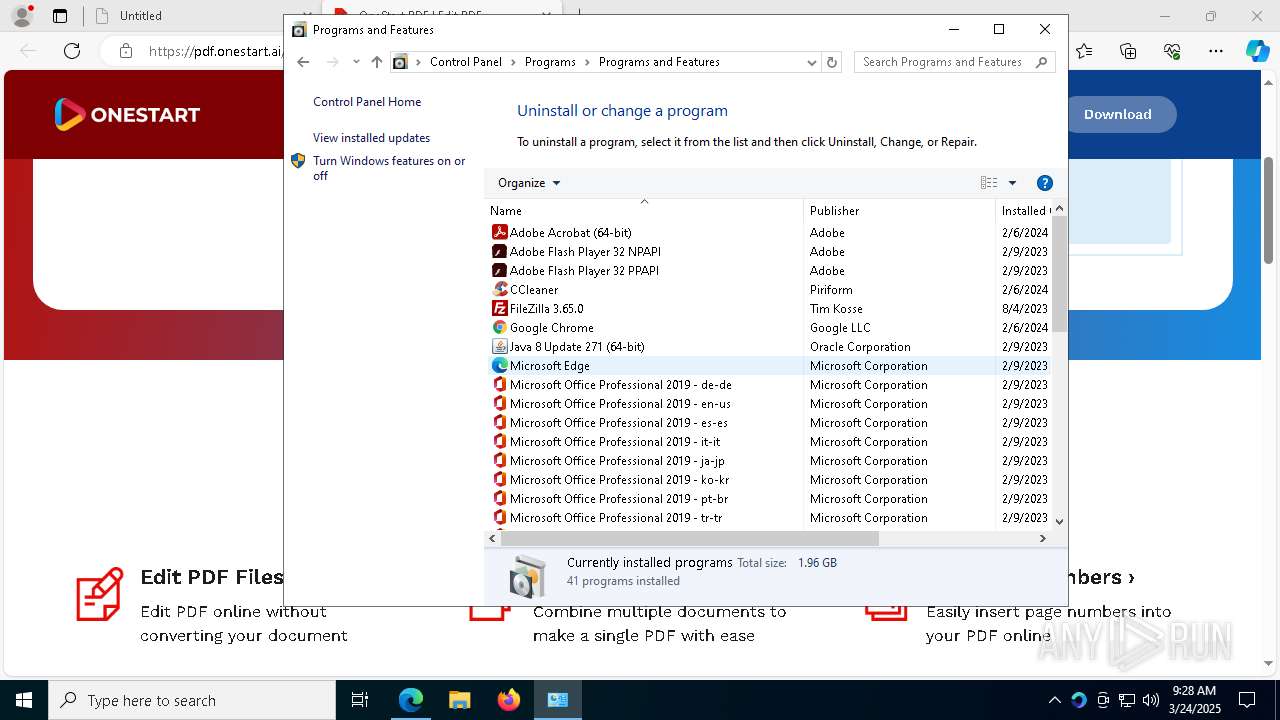Click the Oracle Corporation publisher cell
This screenshot has width=1280, height=720.
pyautogui.click(x=860, y=346)
